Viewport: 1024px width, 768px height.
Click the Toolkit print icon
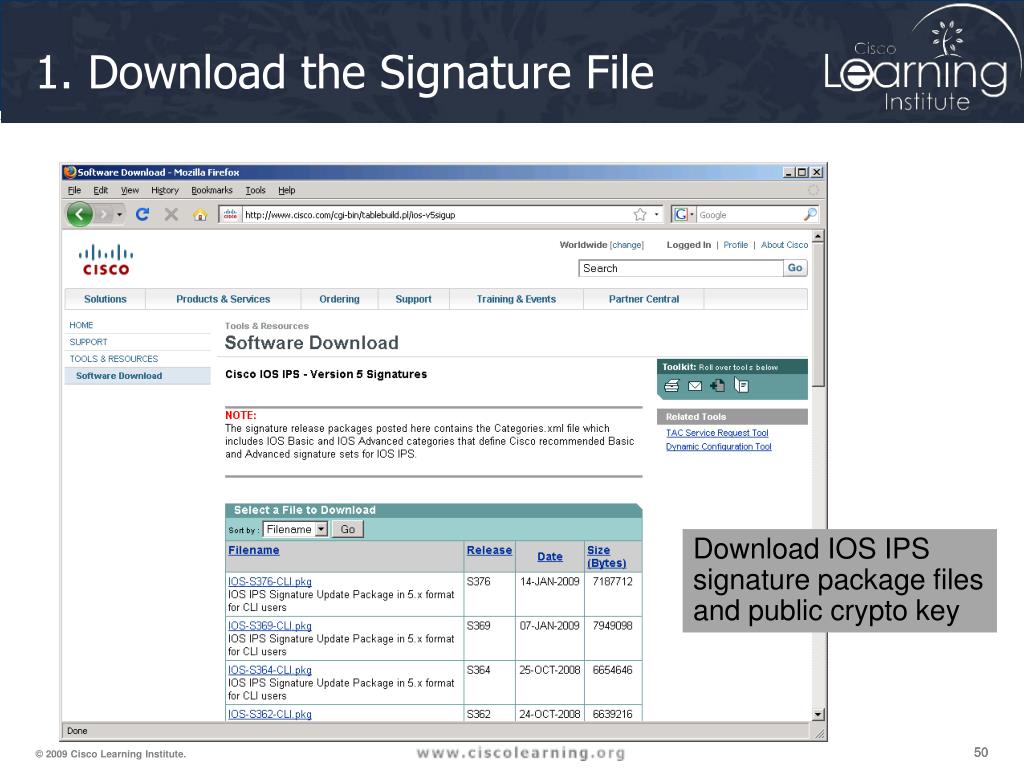671,386
